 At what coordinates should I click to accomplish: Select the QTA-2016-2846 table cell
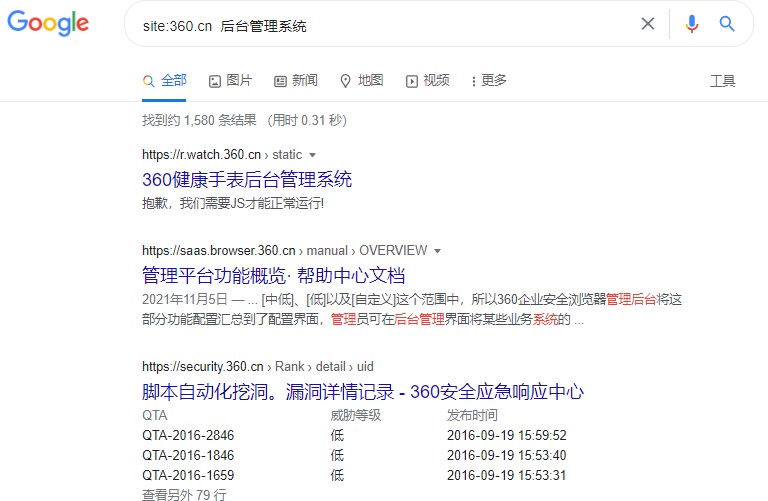point(188,435)
